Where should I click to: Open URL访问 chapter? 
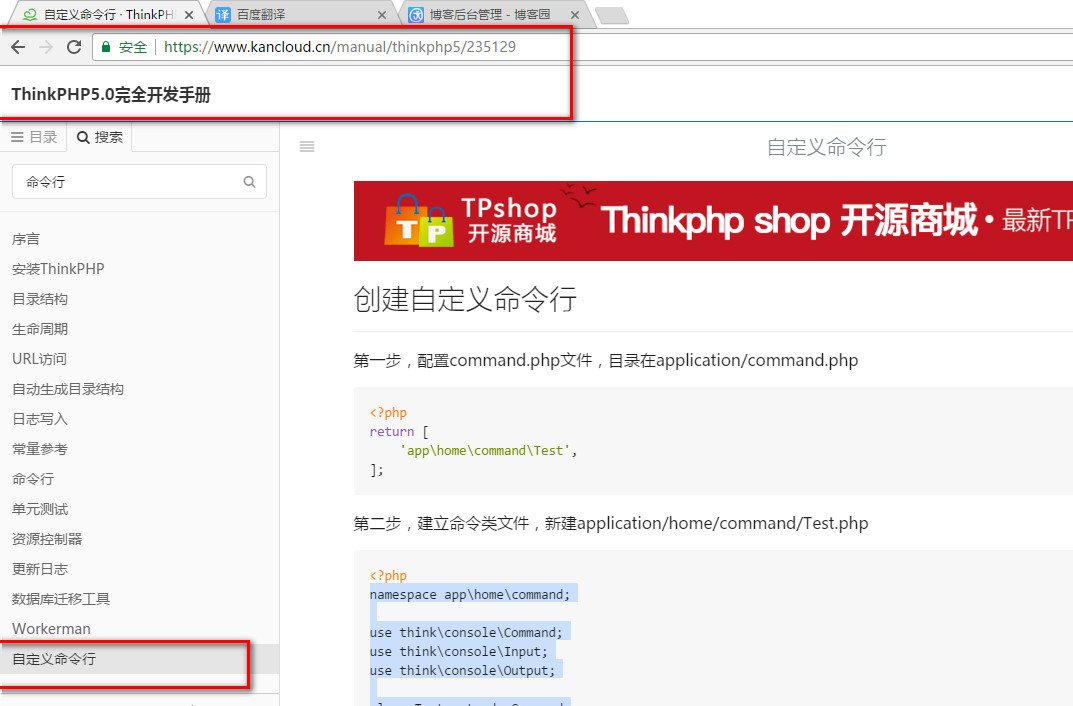pos(39,359)
